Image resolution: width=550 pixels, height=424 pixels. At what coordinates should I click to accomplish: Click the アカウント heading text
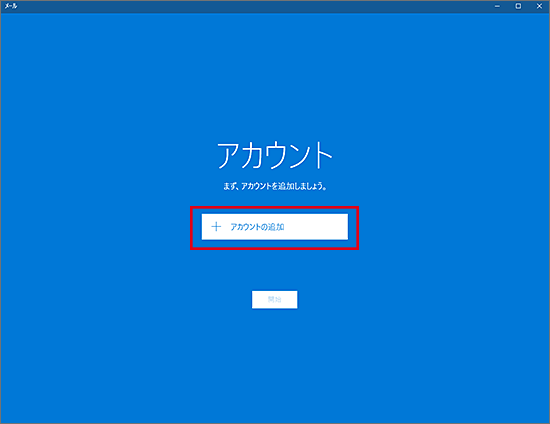pyautogui.click(x=275, y=155)
